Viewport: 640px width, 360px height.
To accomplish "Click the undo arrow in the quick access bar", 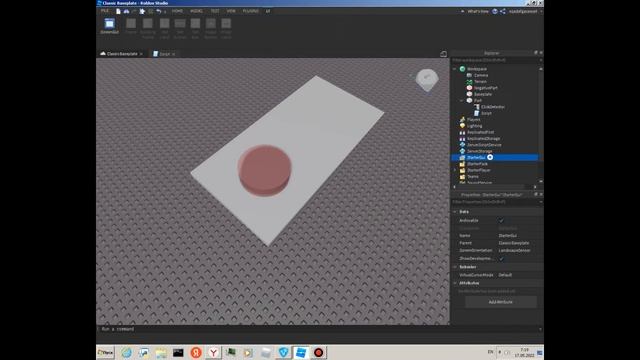I will coord(158,11).
